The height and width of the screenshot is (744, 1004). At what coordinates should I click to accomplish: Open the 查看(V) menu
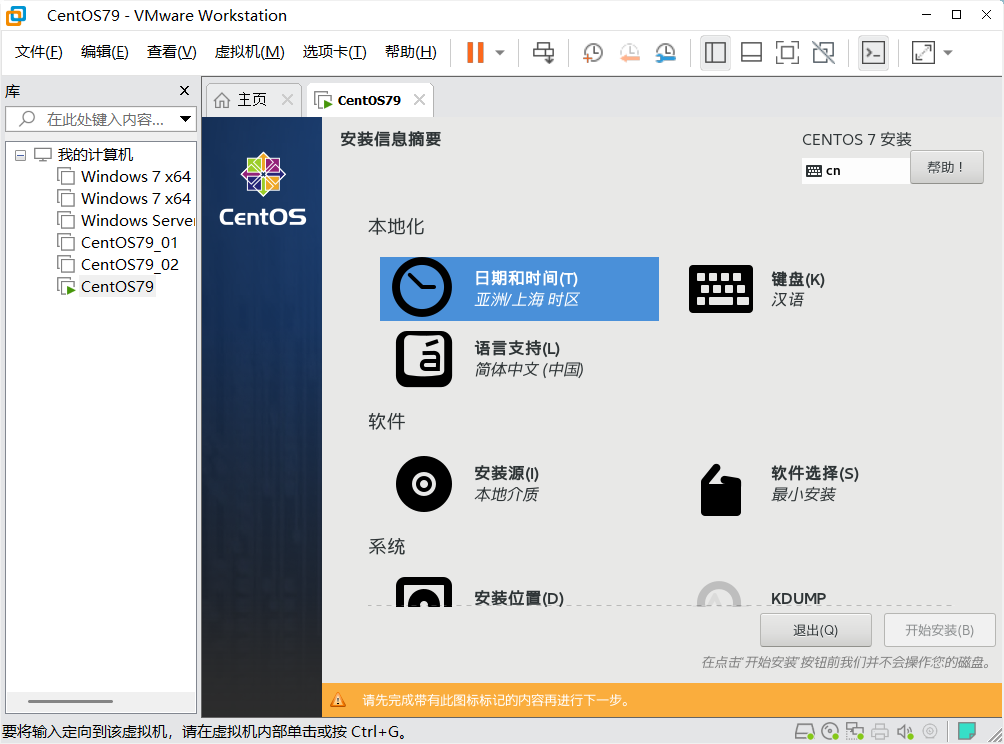click(171, 52)
